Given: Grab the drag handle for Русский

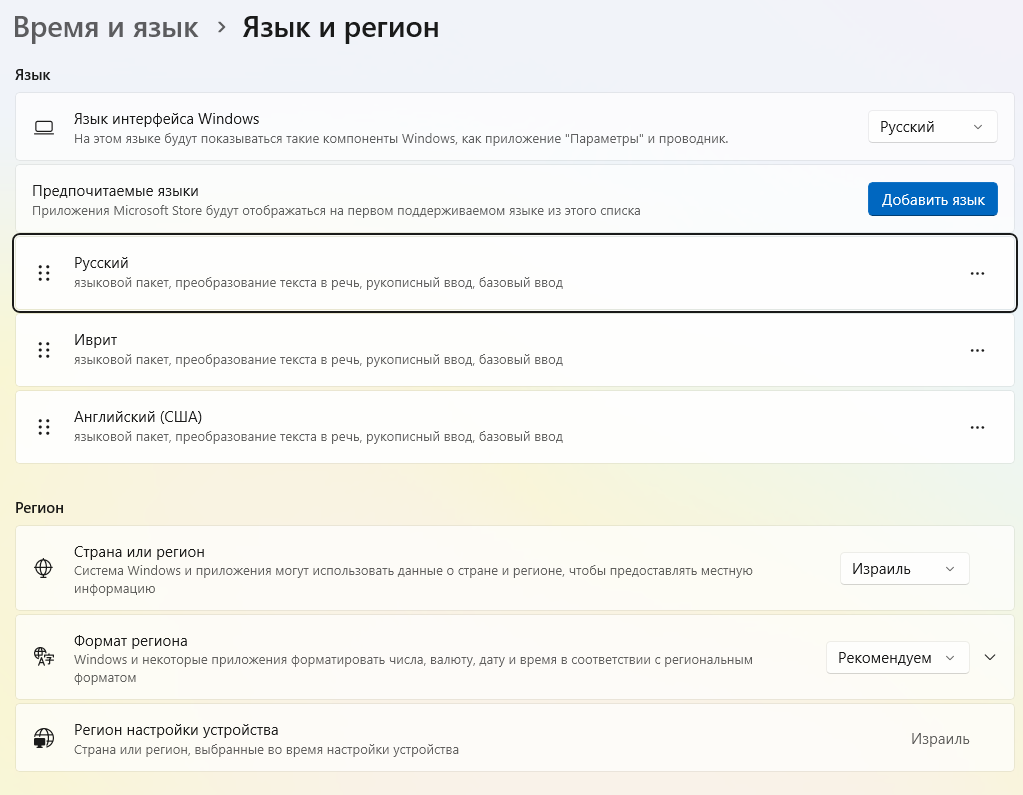Looking at the screenshot, I should click(x=44, y=273).
